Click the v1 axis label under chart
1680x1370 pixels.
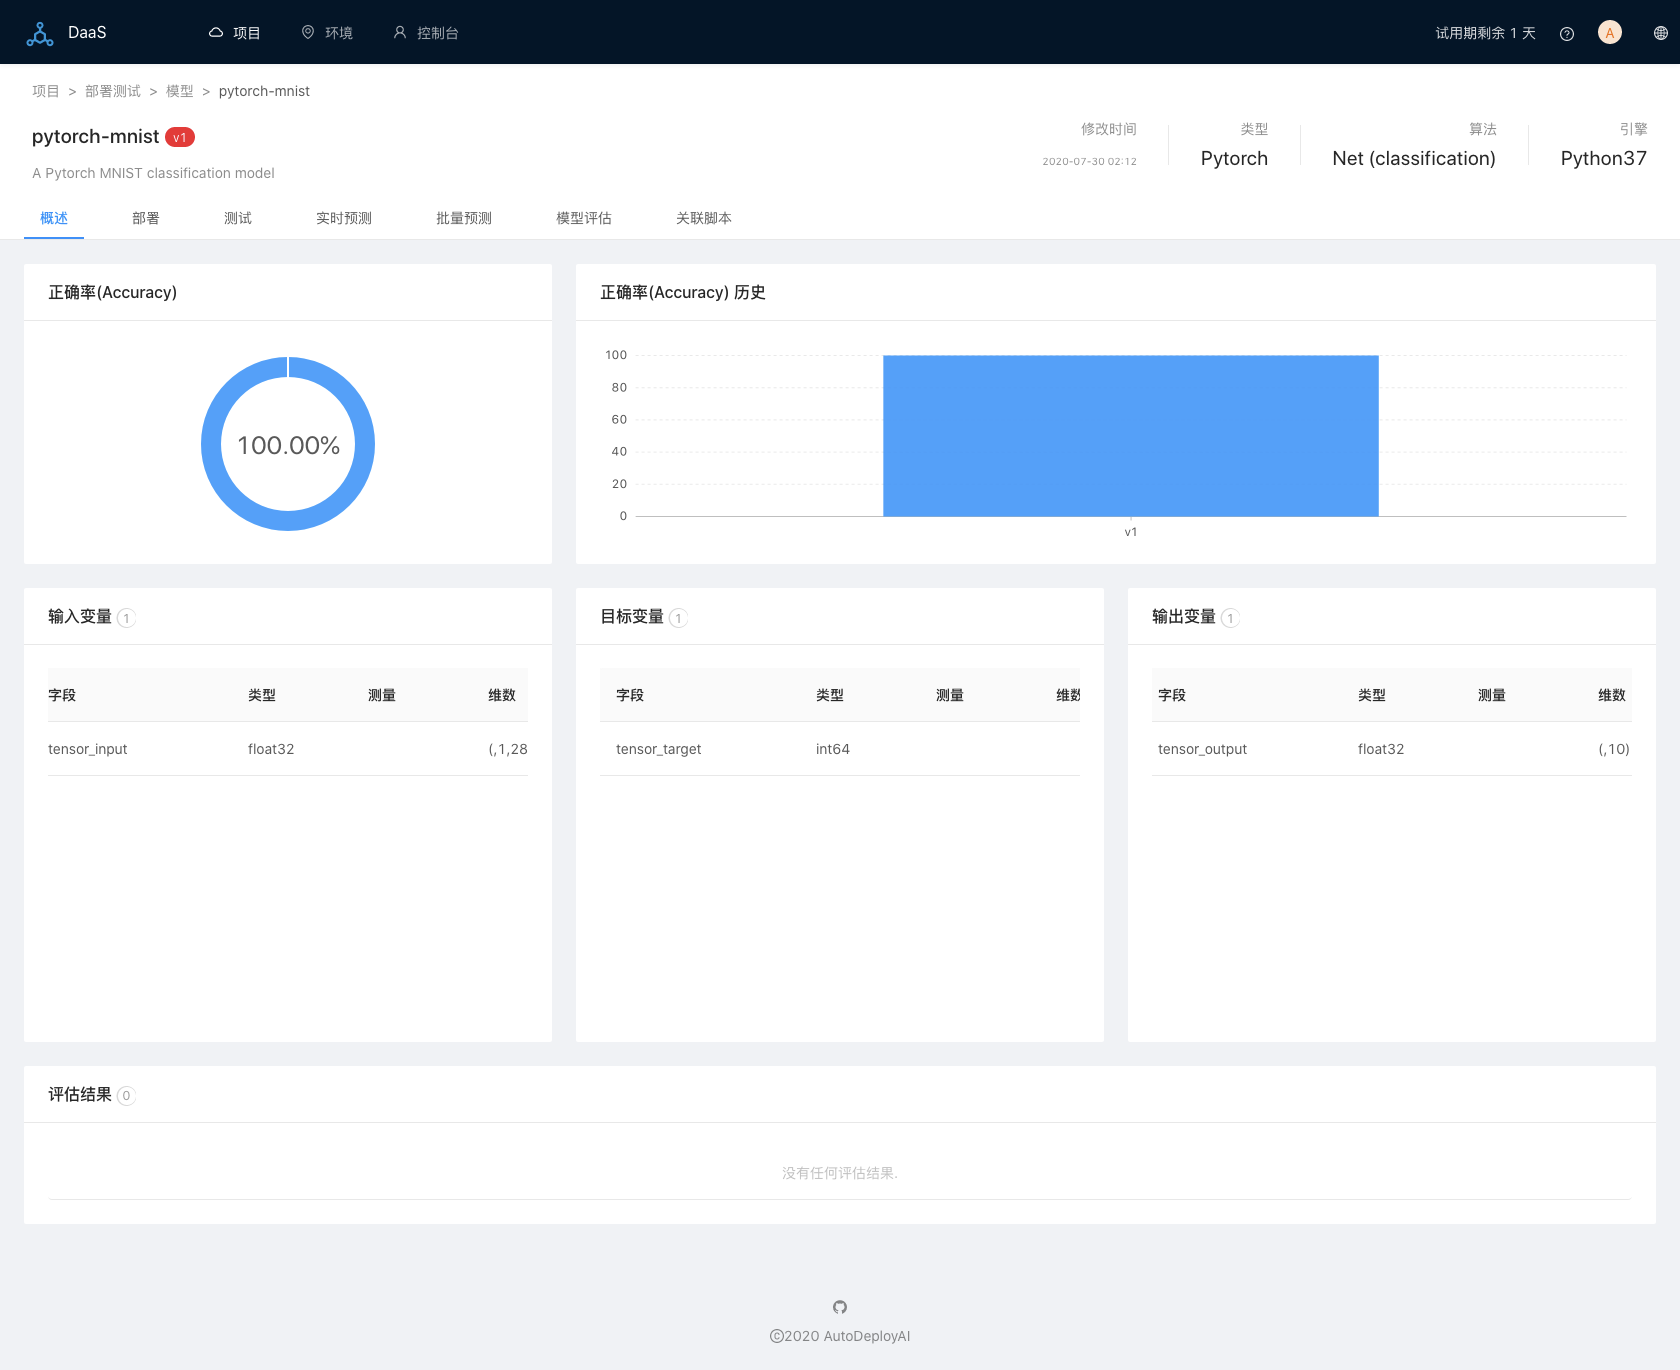click(1131, 532)
